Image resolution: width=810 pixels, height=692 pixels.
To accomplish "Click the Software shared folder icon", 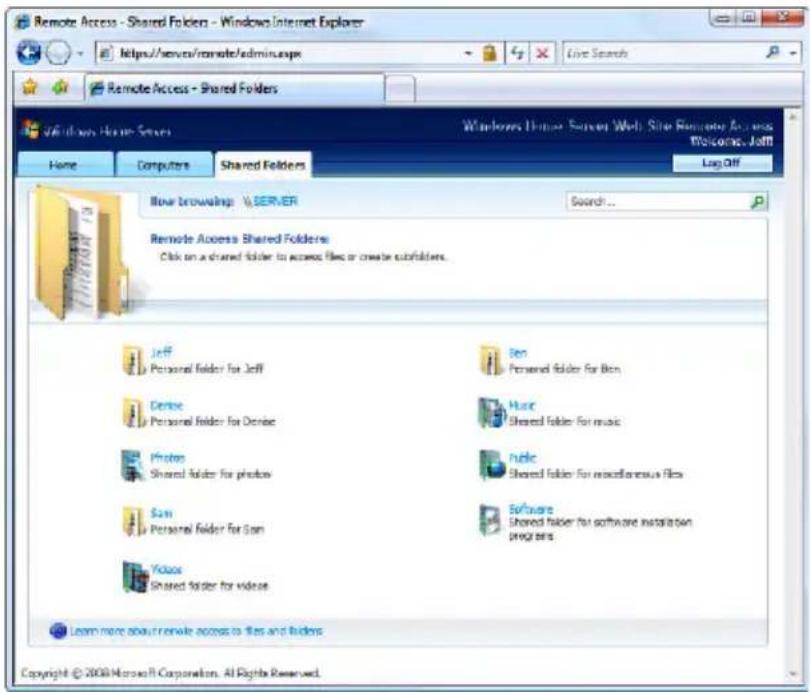I will click(x=490, y=520).
